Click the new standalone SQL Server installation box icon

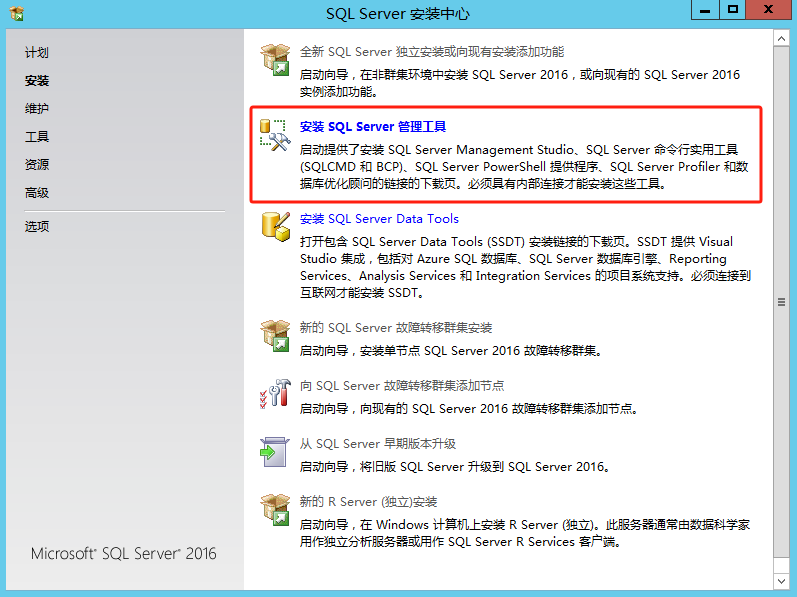275,59
